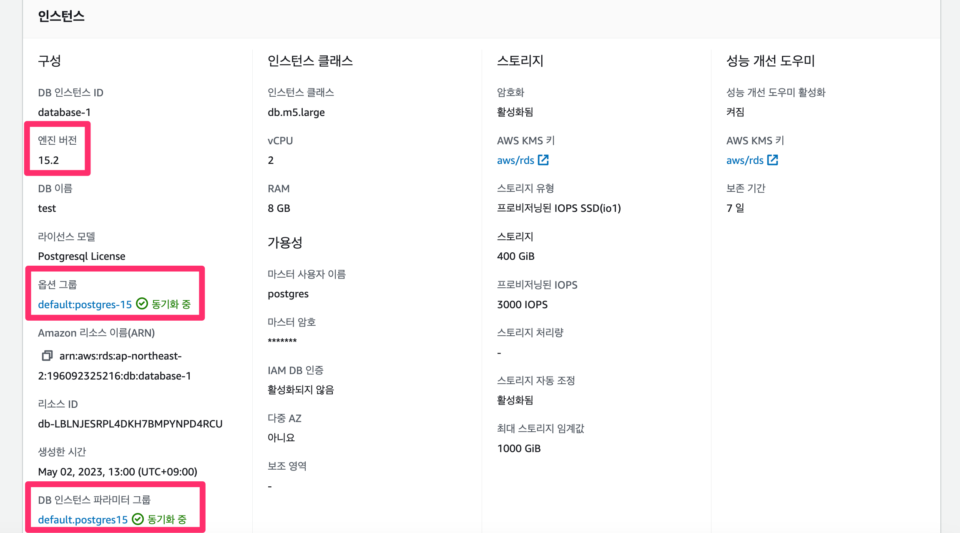Click external link icon beside storage aws/rds
The image size is (960, 533).
pyautogui.click(x=543, y=160)
